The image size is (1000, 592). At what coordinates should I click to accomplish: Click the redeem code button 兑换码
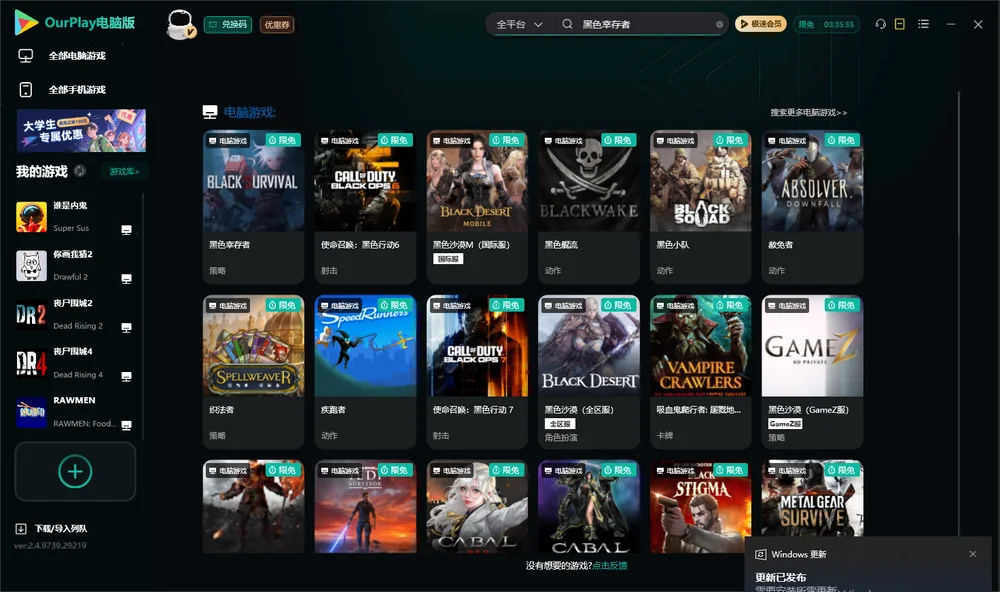coord(228,24)
